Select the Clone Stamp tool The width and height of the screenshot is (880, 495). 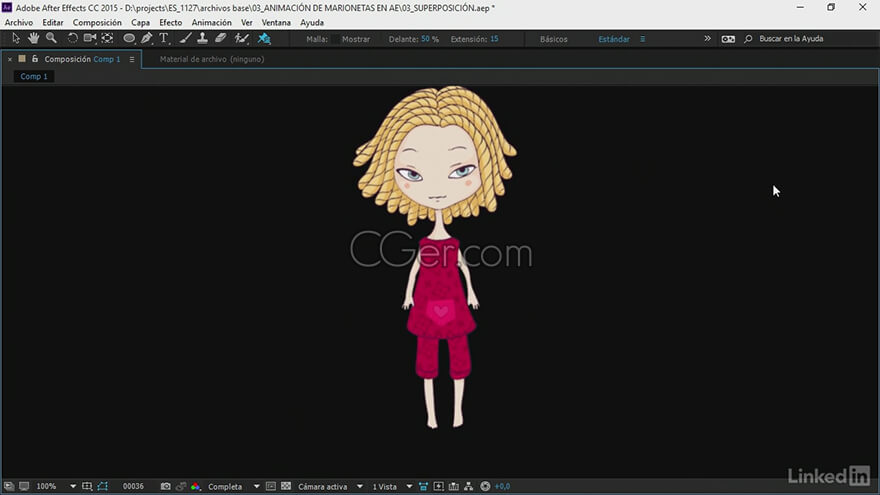click(x=203, y=38)
